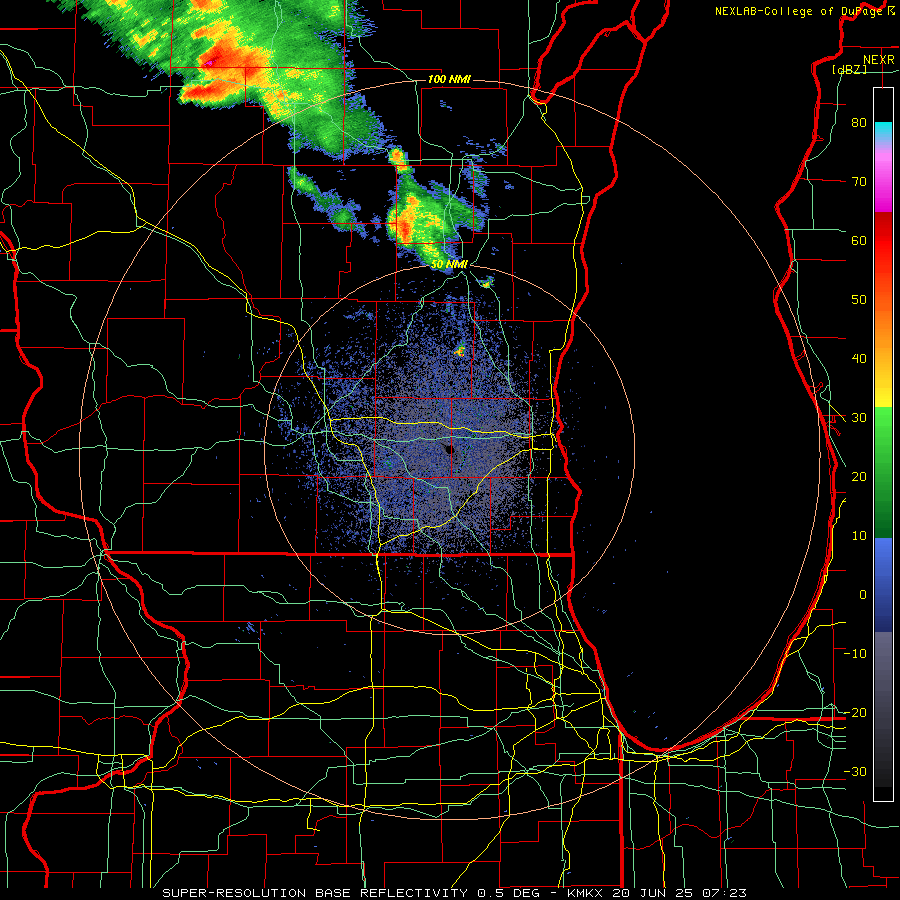This screenshot has height=900, width=900.
Task: Click the cyan segment of the color bar
Action: coord(883,131)
